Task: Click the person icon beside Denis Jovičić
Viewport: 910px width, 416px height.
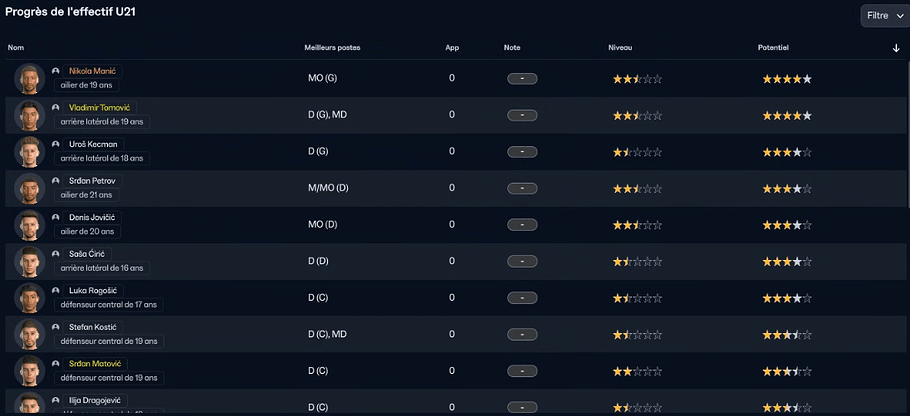Action: [56, 217]
